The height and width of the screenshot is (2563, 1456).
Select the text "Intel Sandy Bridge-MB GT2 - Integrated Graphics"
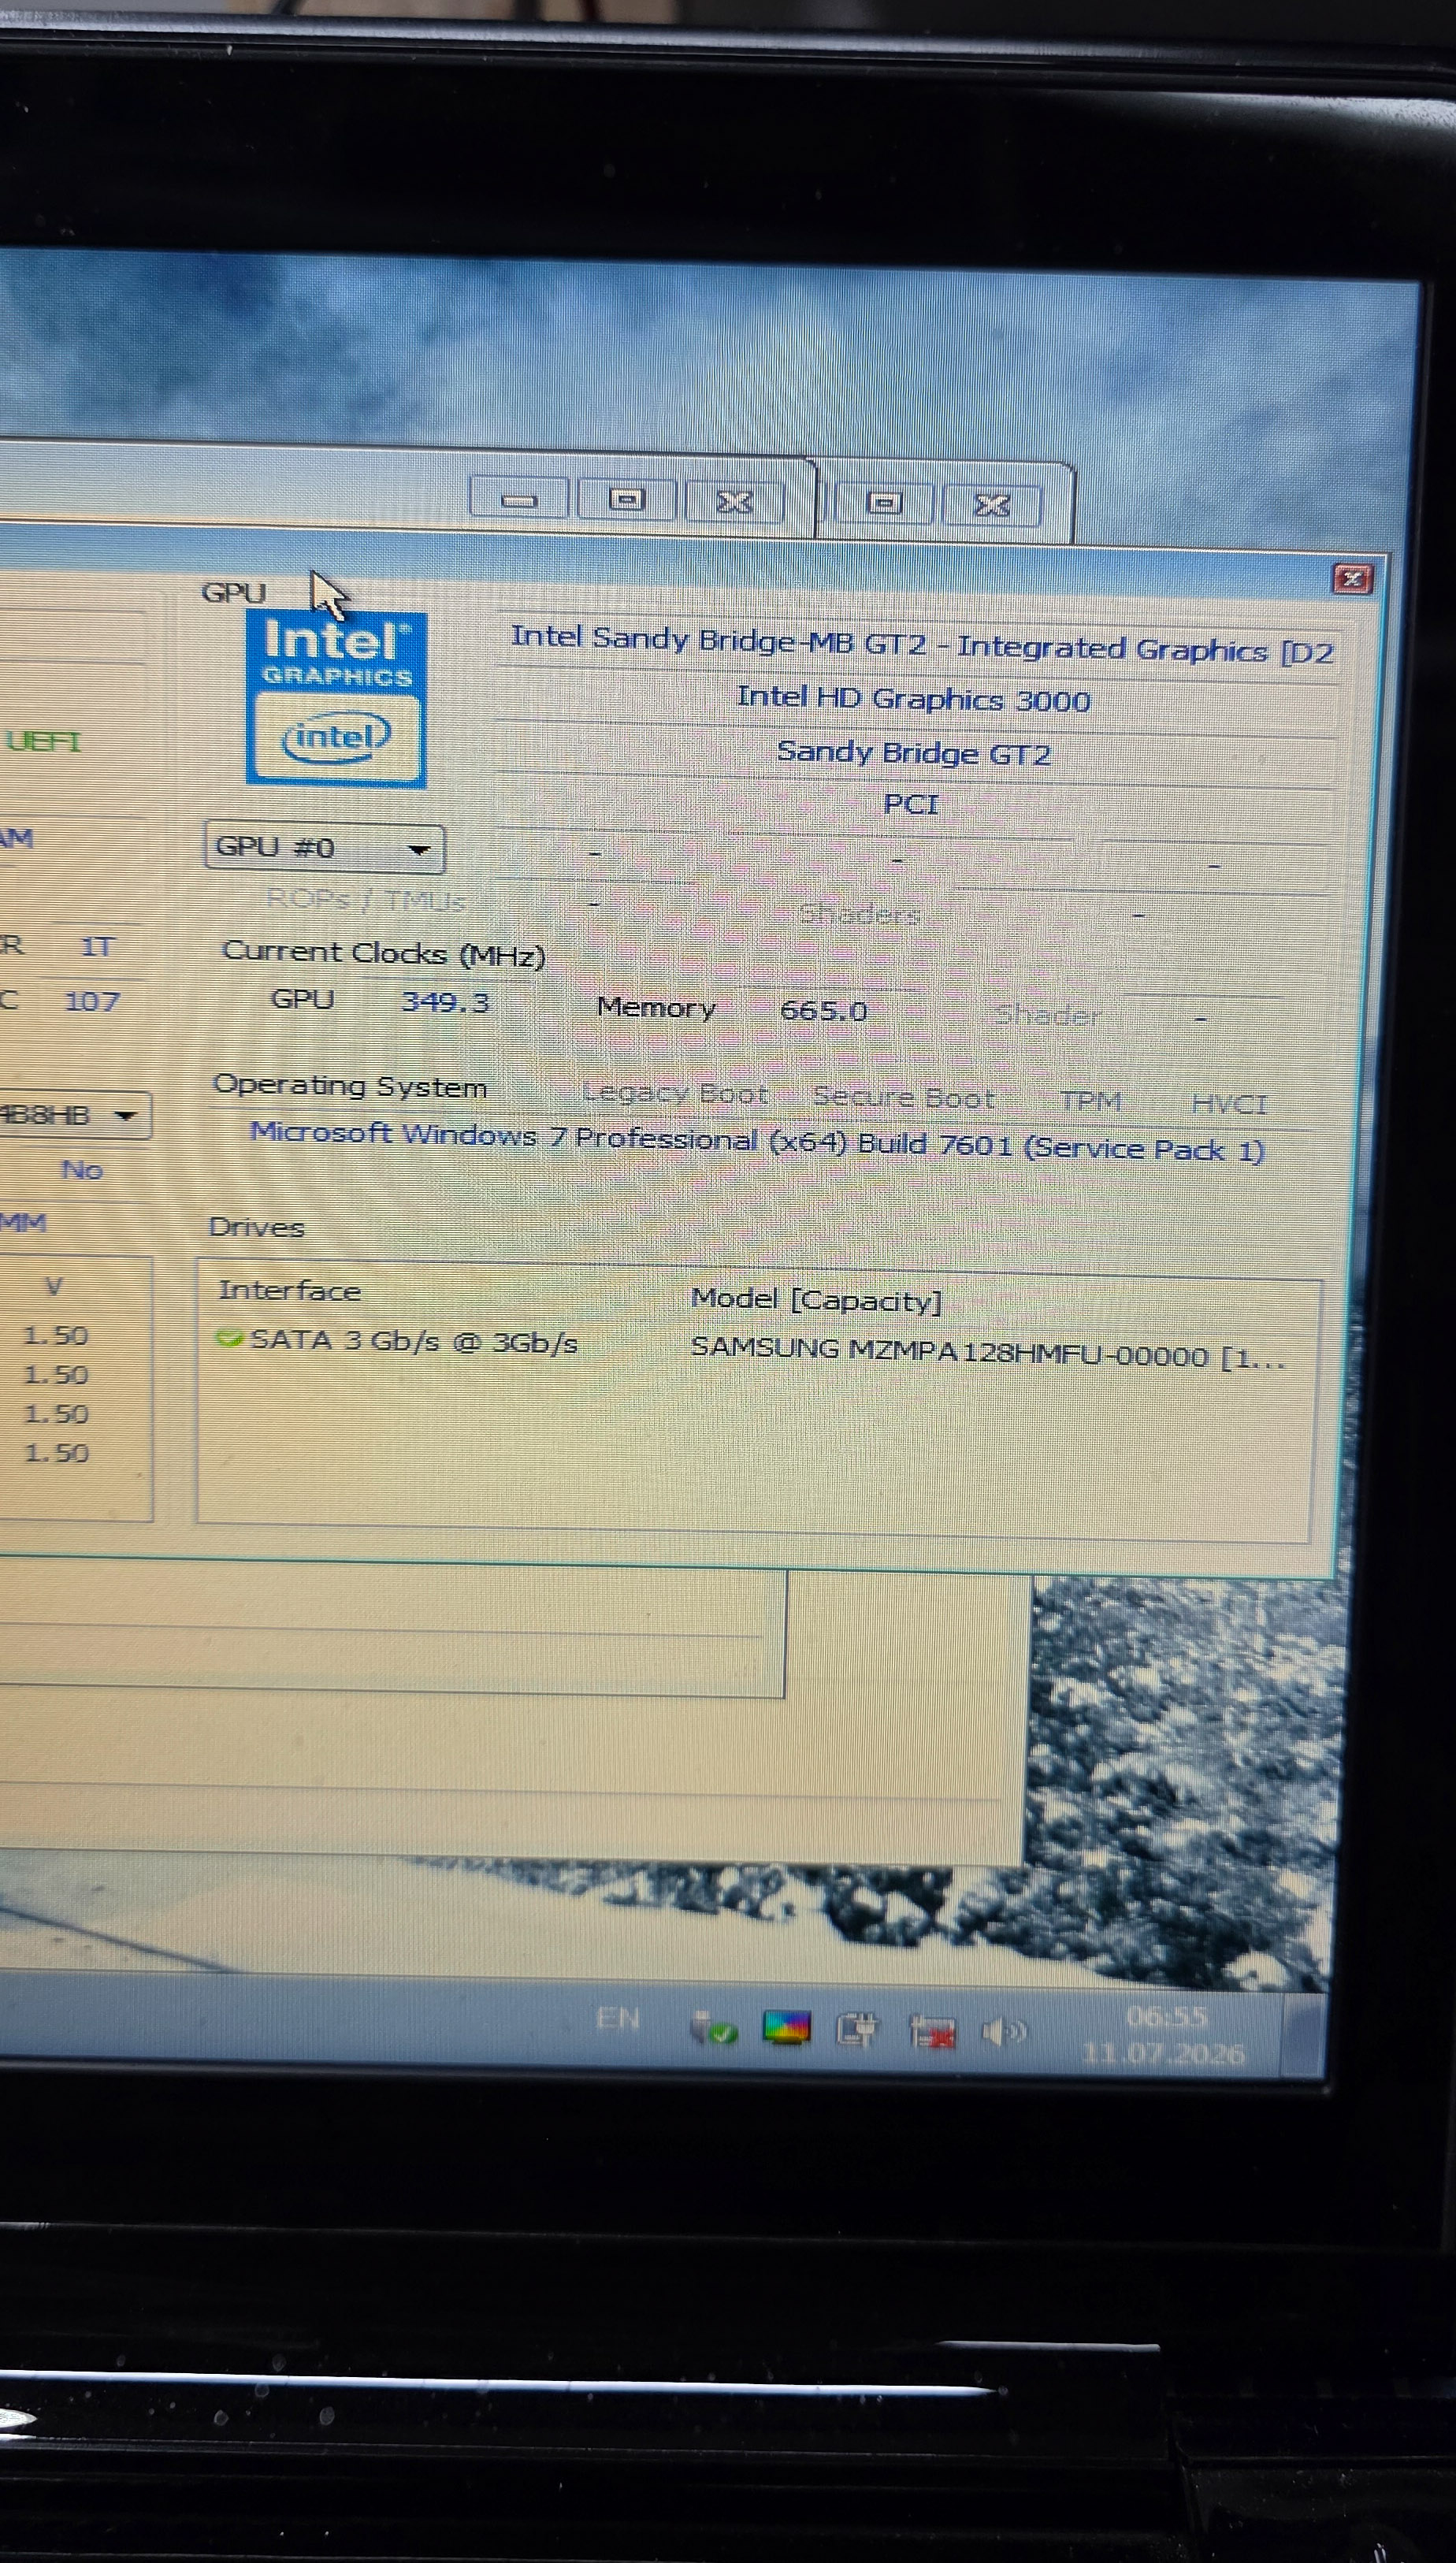coord(891,644)
